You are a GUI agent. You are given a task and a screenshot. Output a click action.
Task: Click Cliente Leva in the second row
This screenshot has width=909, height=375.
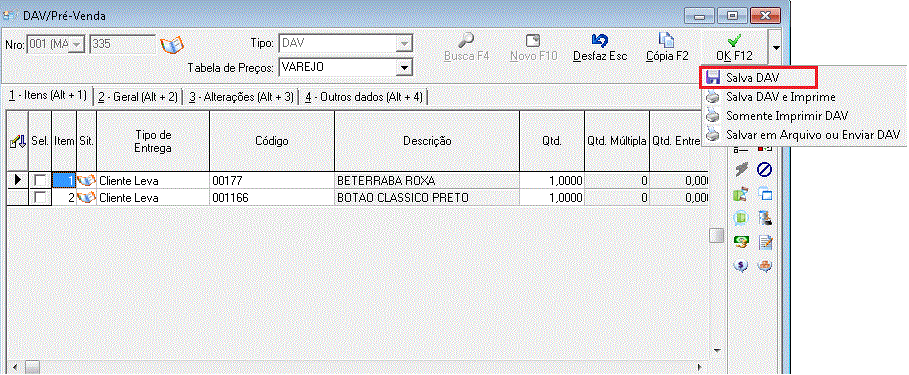click(x=153, y=198)
